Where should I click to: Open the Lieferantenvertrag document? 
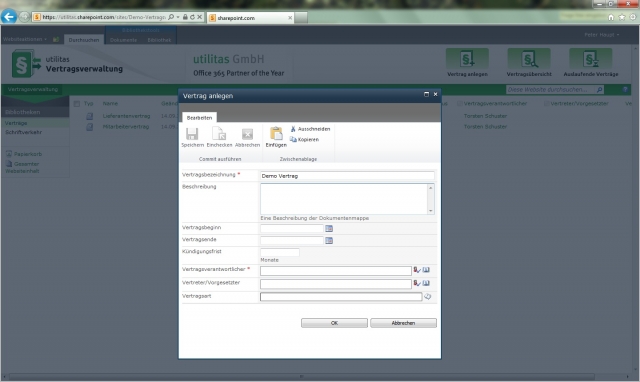(x=126, y=116)
